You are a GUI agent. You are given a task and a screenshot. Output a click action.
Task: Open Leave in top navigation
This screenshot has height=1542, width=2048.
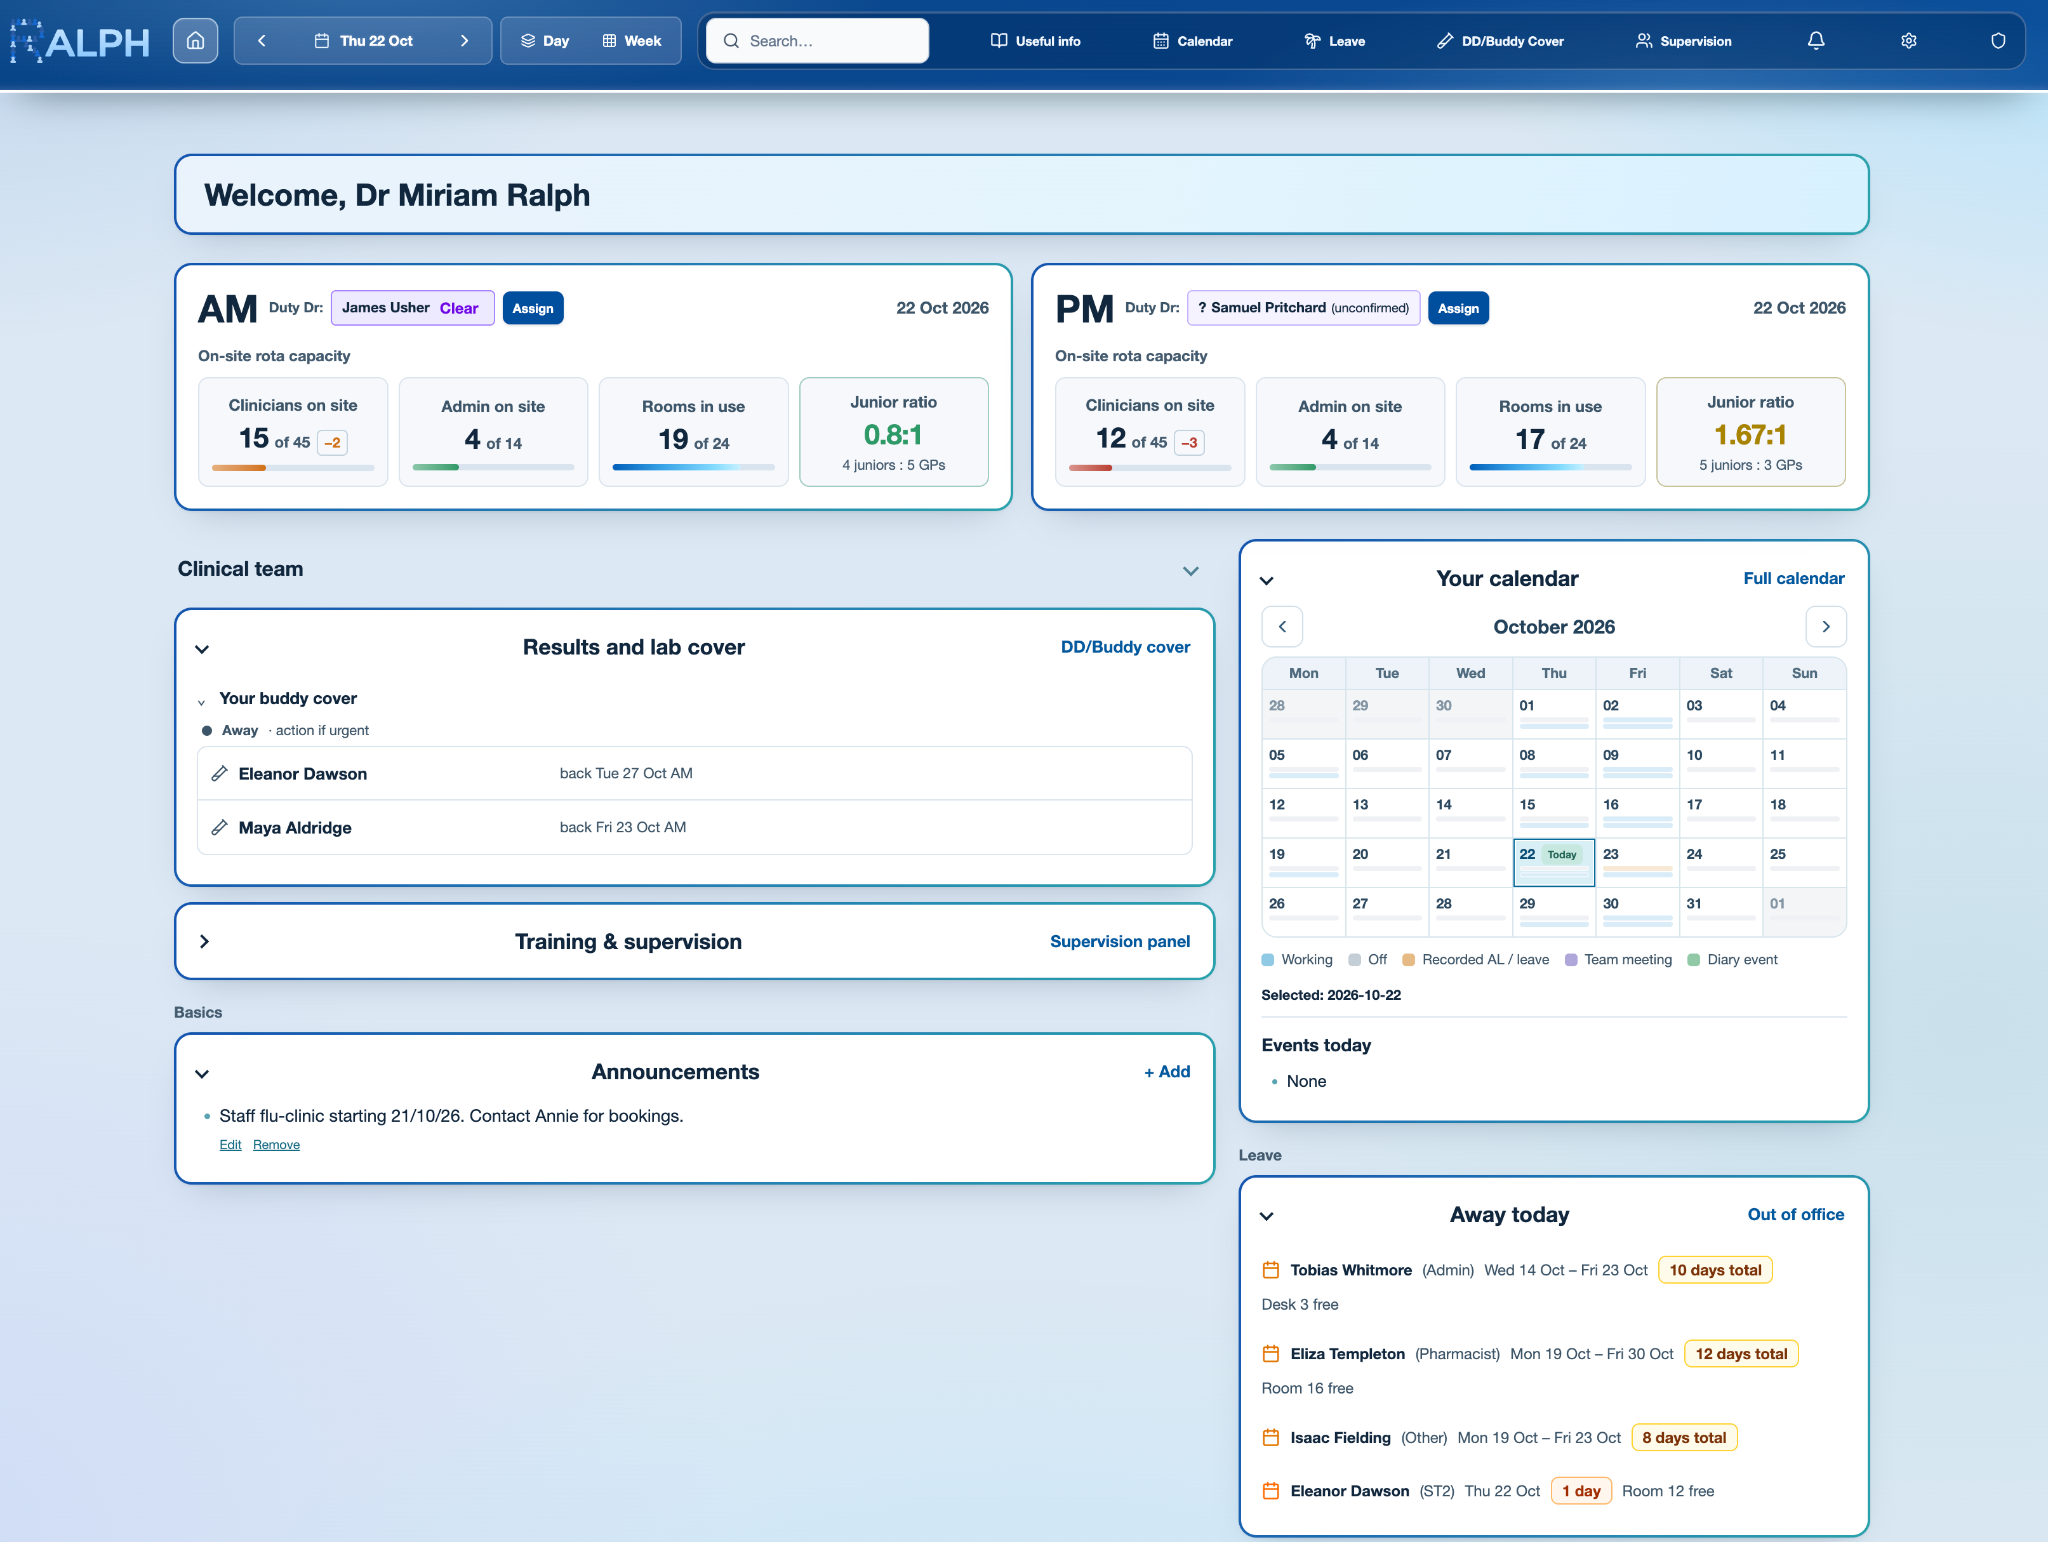1334,41
